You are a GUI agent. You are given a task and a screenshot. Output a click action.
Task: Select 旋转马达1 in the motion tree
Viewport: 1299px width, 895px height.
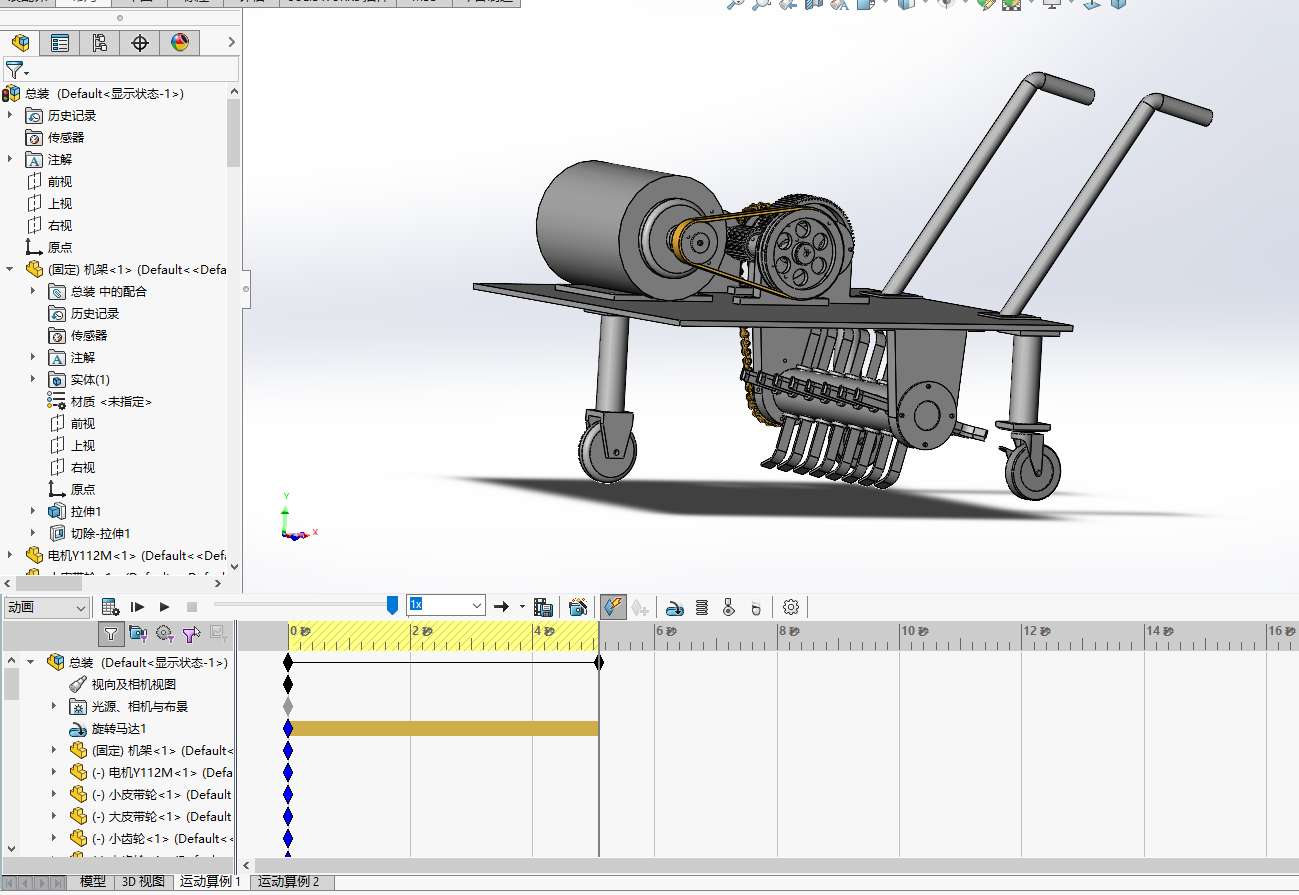119,729
